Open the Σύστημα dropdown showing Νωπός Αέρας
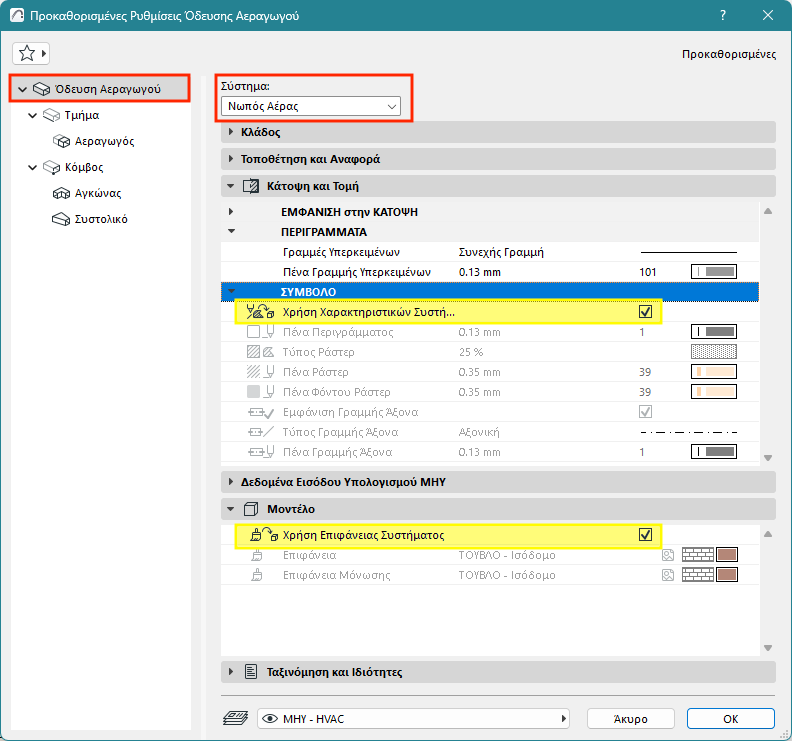 pos(311,106)
